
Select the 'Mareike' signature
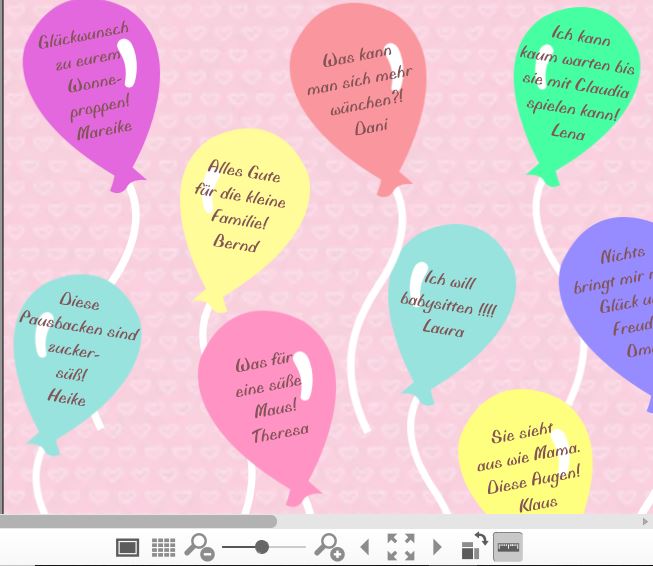point(105,130)
